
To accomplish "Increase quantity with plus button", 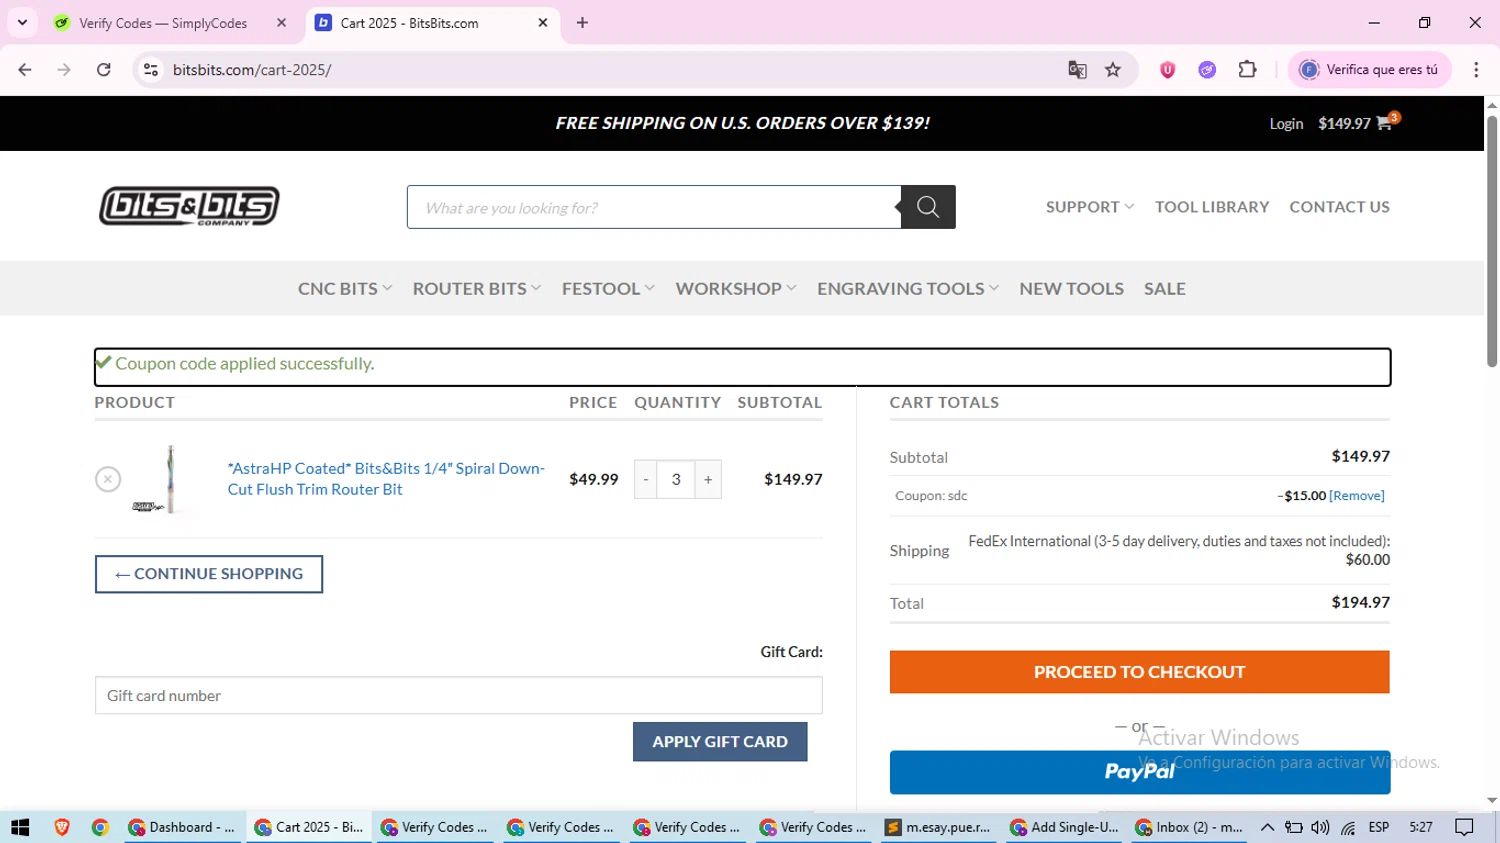I will point(708,479).
